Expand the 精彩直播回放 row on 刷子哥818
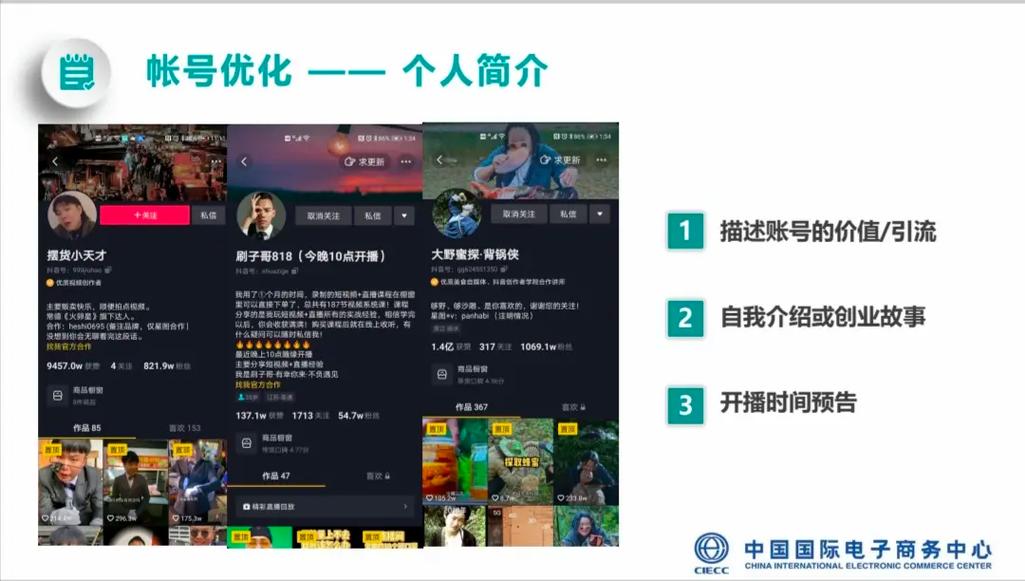The width and height of the screenshot is (1025, 581). click(x=323, y=507)
